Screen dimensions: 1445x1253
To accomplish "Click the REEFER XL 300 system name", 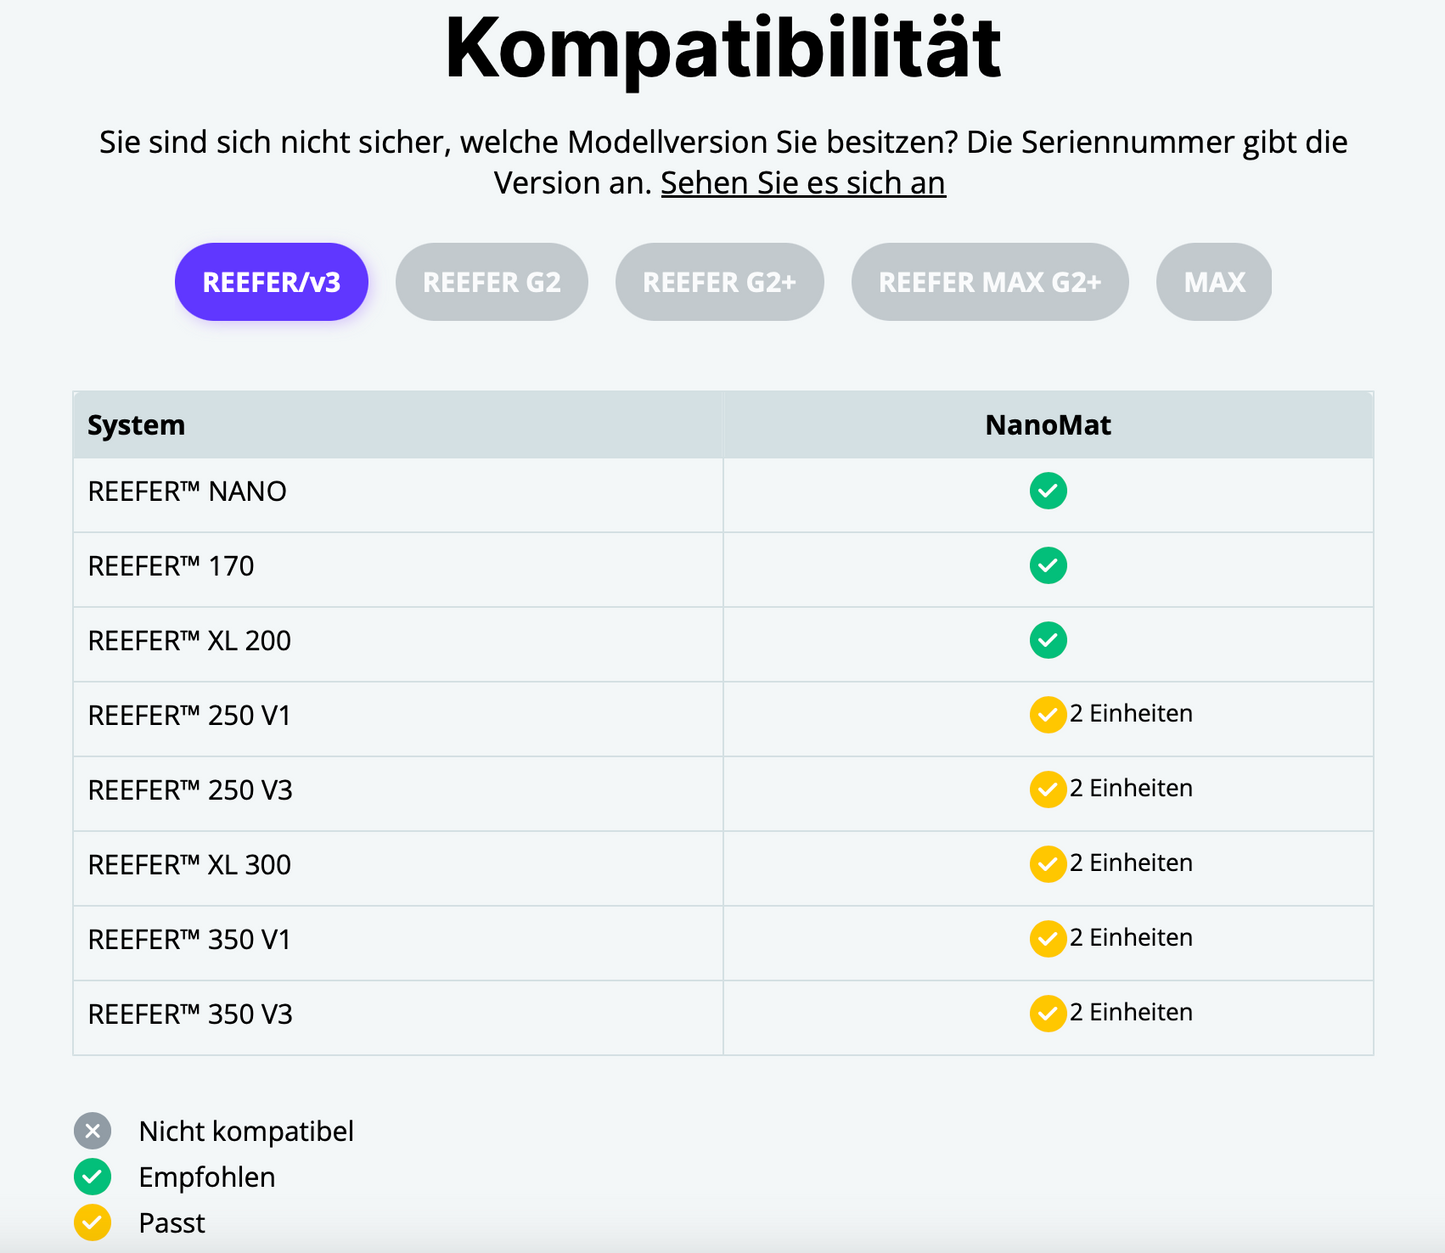I will pyautogui.click(x=189, y=865).
